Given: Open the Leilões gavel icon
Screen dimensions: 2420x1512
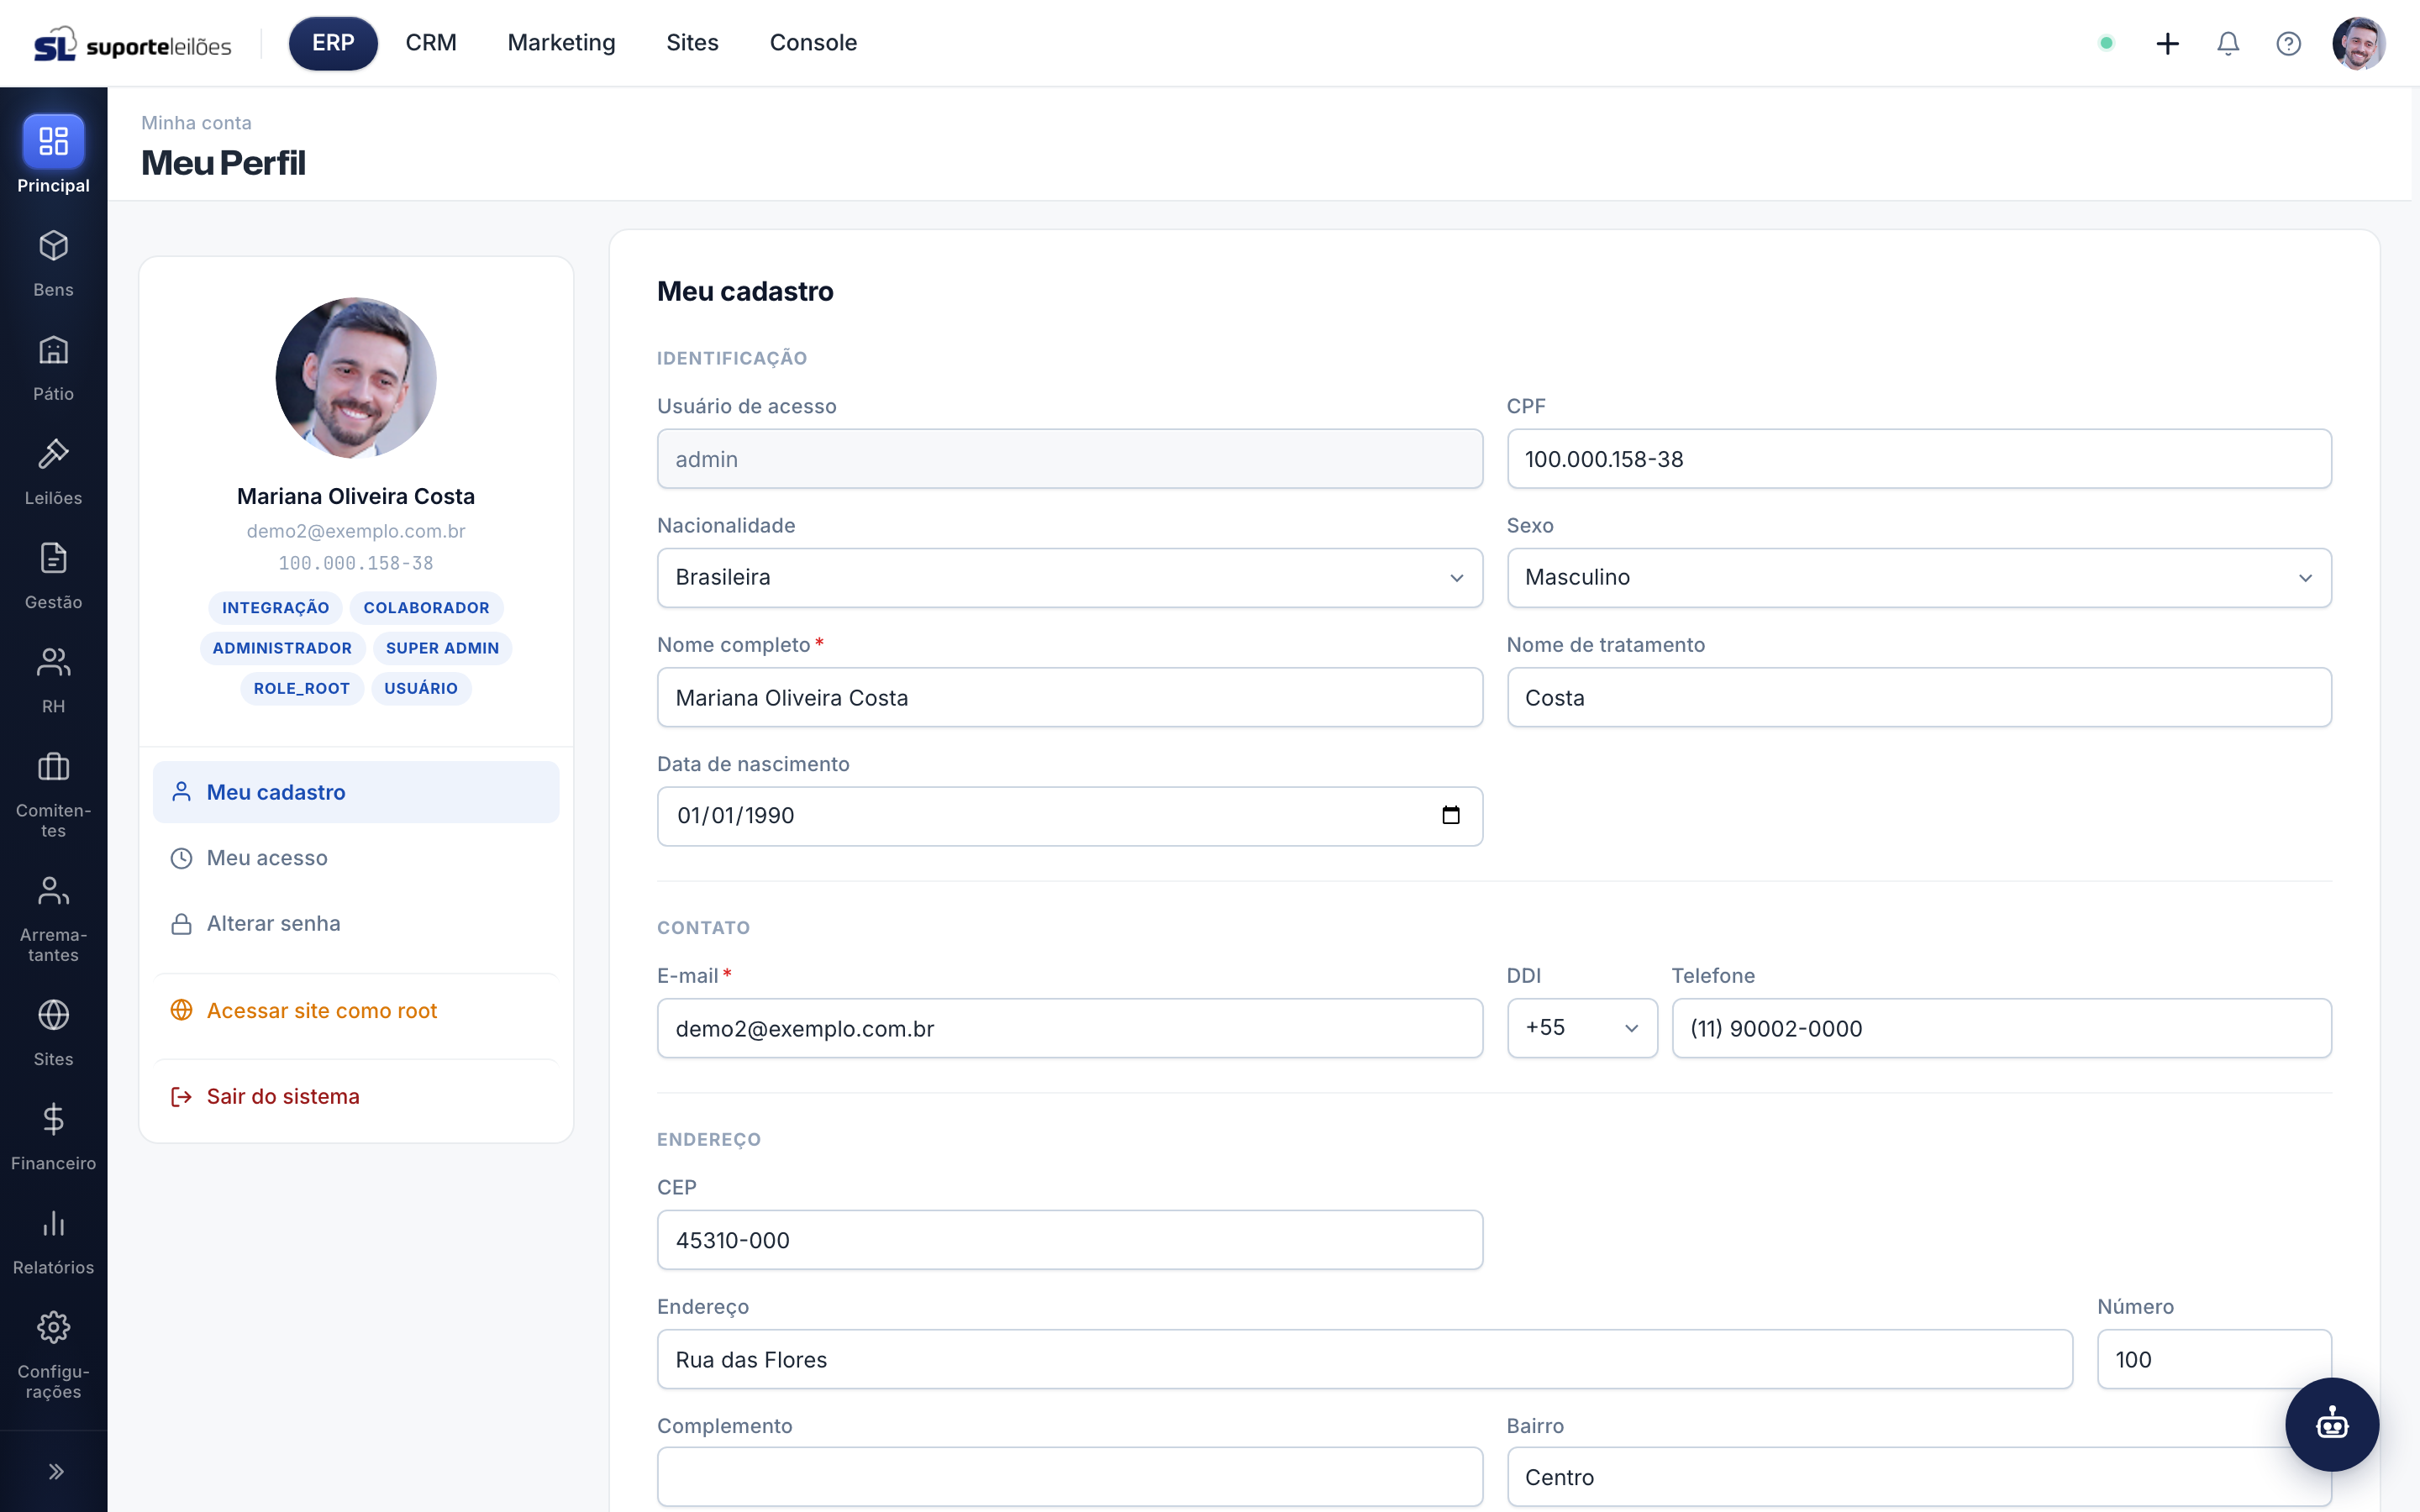Looking at the screenshot, I should tap(53, 454).
